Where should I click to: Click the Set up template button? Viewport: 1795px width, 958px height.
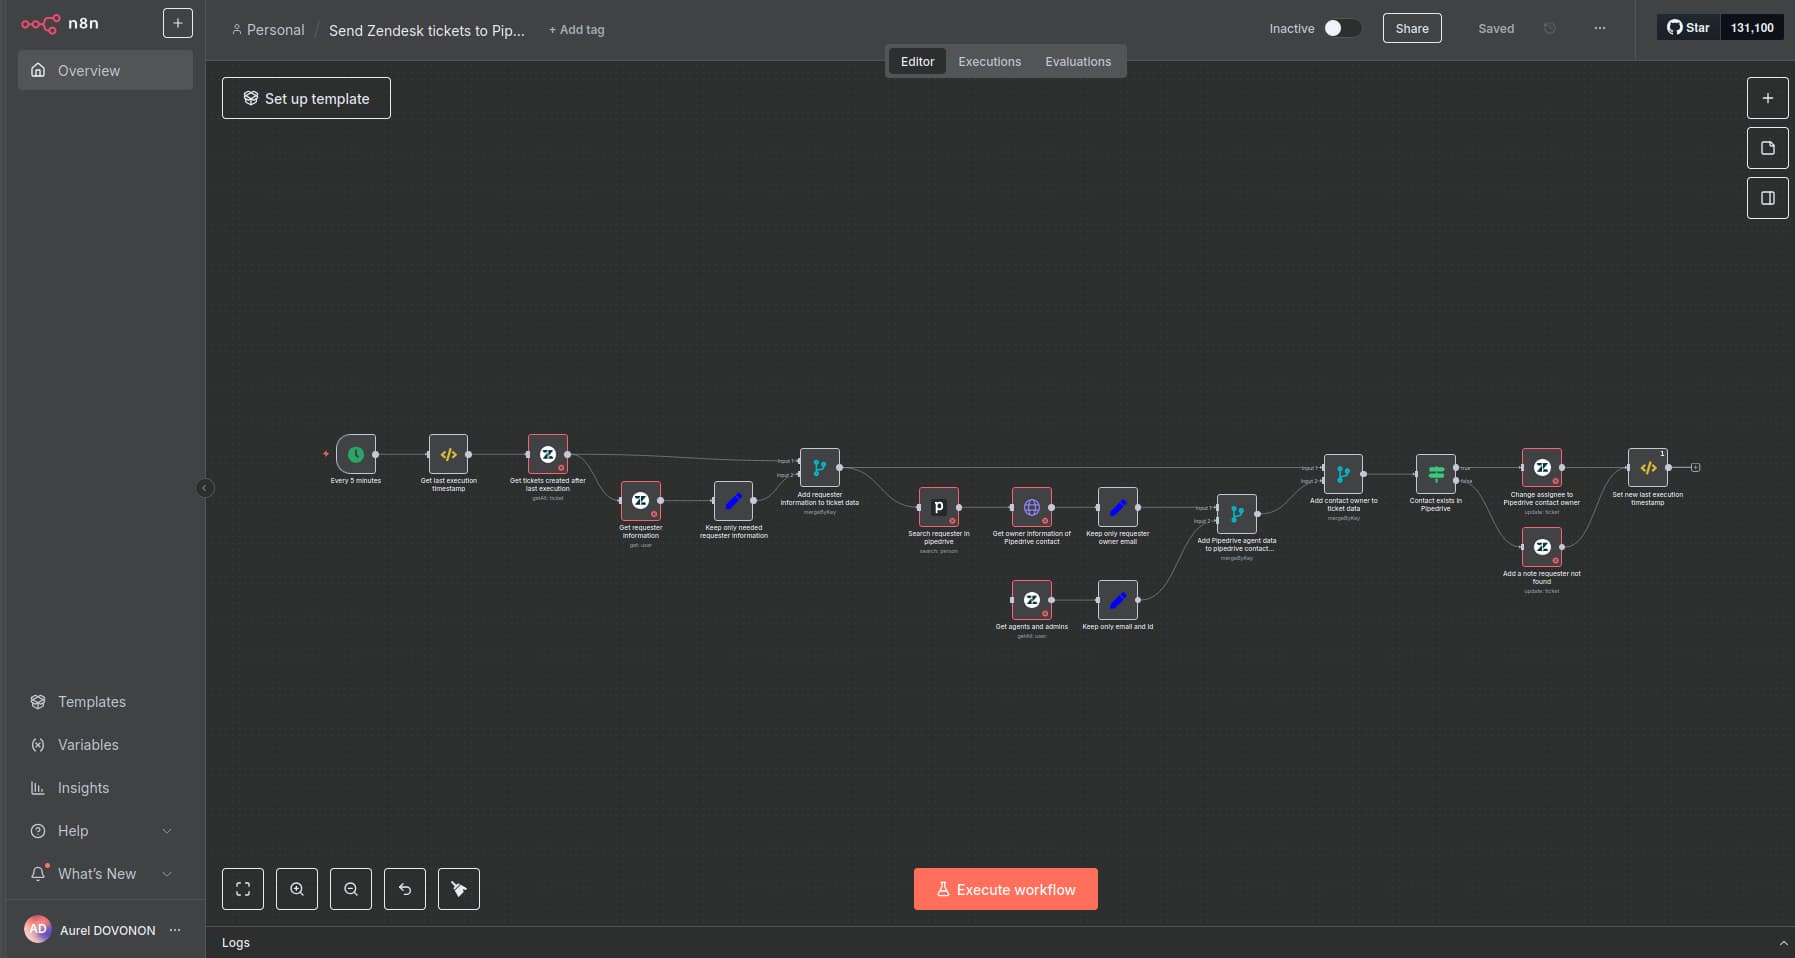pyautogui.click(x=306, y=98)
